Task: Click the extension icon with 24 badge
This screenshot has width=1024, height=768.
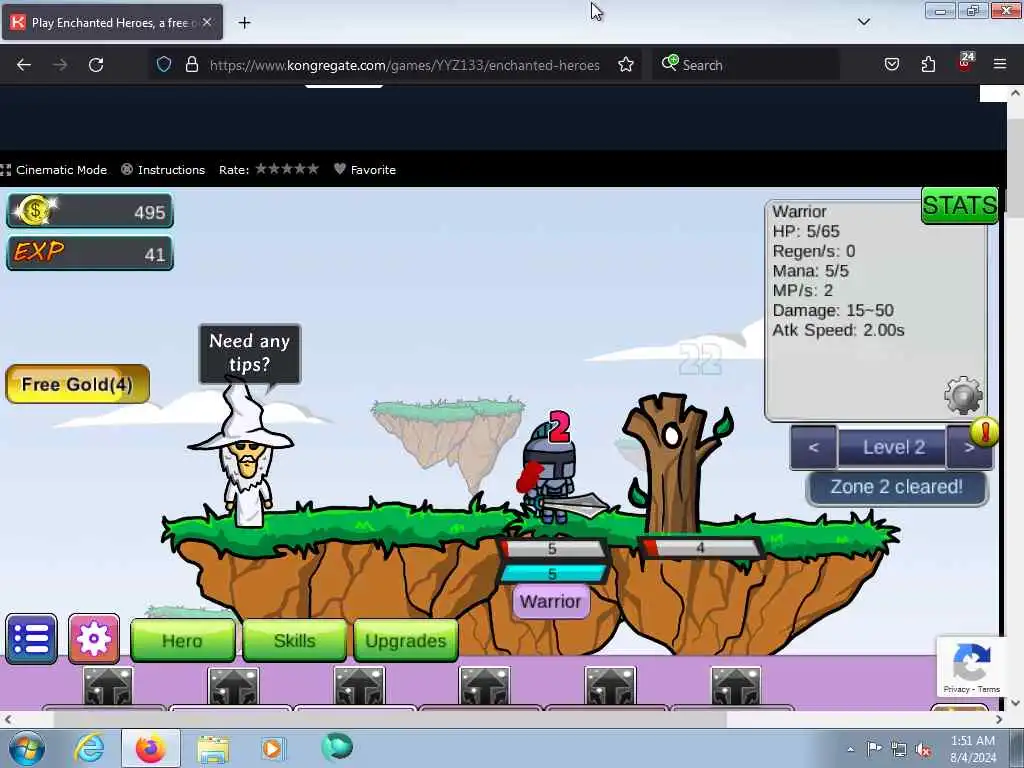Action: 965,63
